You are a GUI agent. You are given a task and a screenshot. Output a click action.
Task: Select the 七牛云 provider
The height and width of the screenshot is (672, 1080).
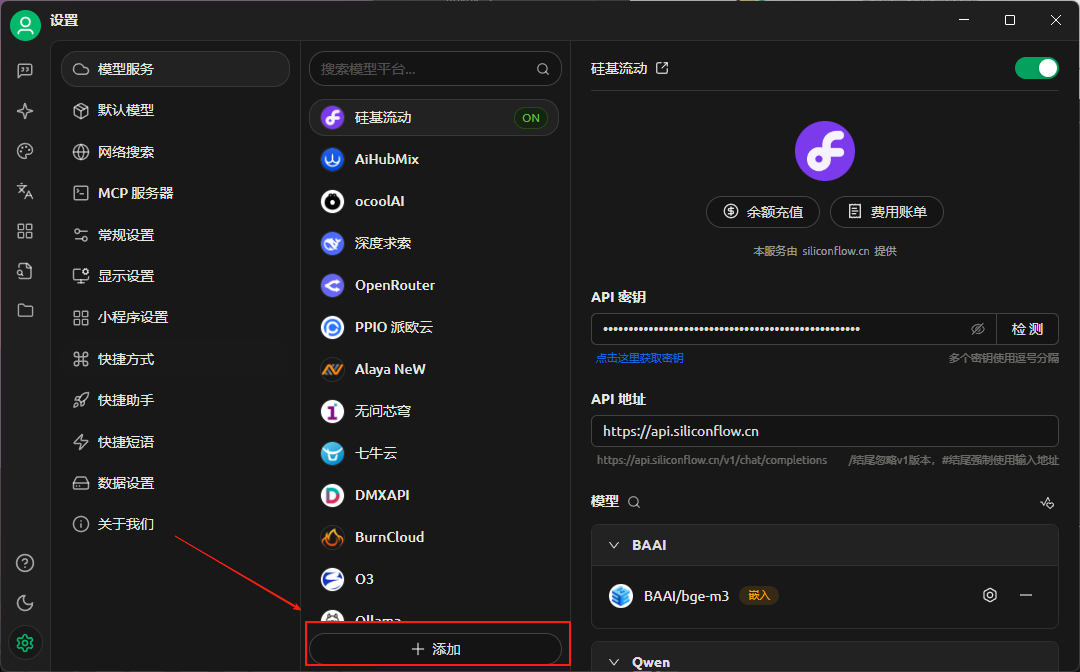[434, 453]
